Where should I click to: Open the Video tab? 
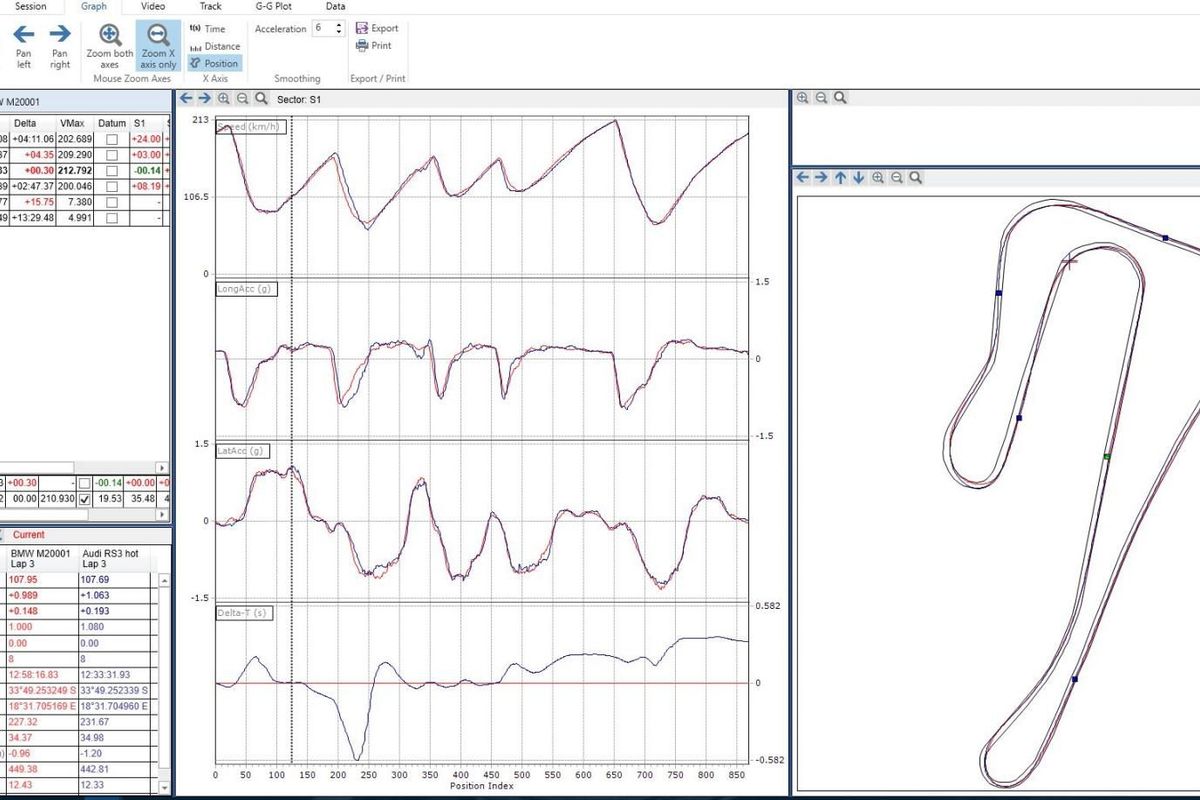point(153,6)
